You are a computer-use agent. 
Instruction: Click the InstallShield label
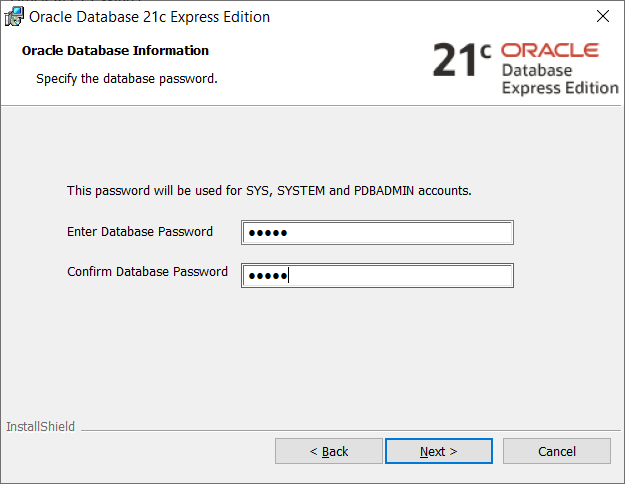40,427
